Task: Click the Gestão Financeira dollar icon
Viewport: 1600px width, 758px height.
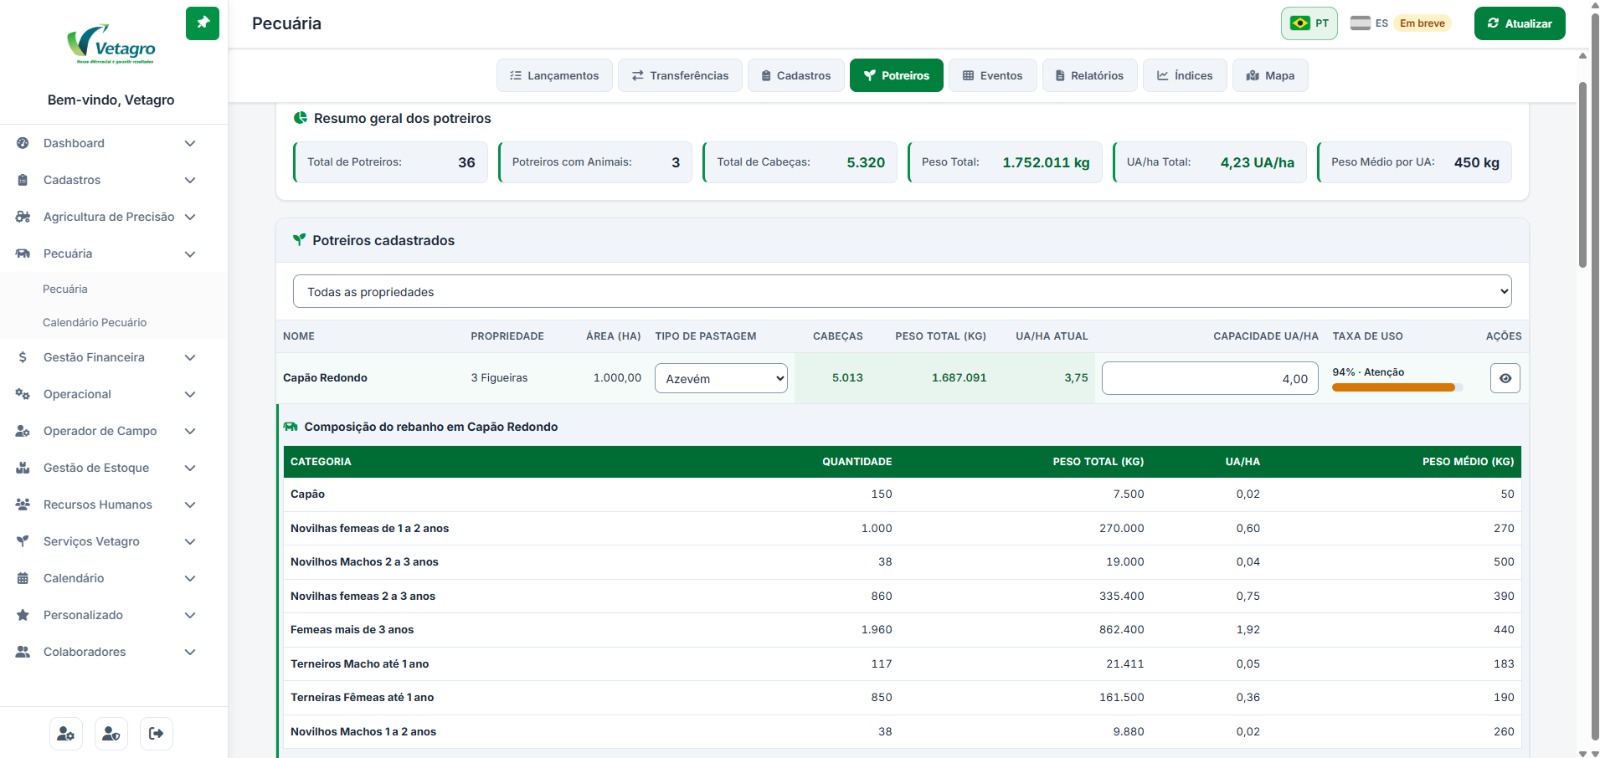Action: pyautogui.click(x=23, y=357)
